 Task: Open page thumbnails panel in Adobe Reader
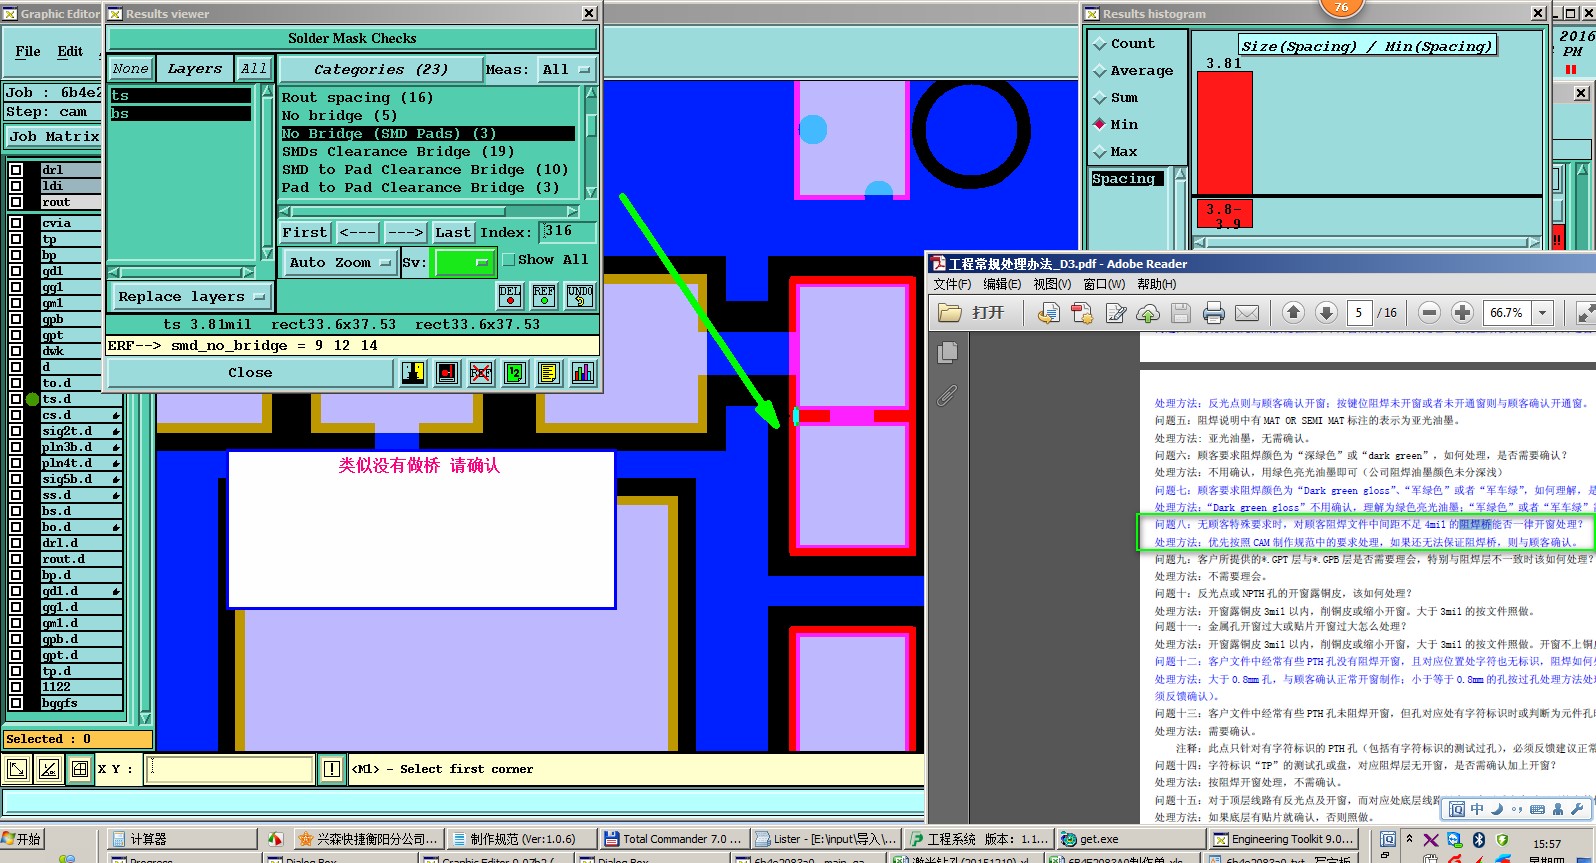[x=948, y=352]
